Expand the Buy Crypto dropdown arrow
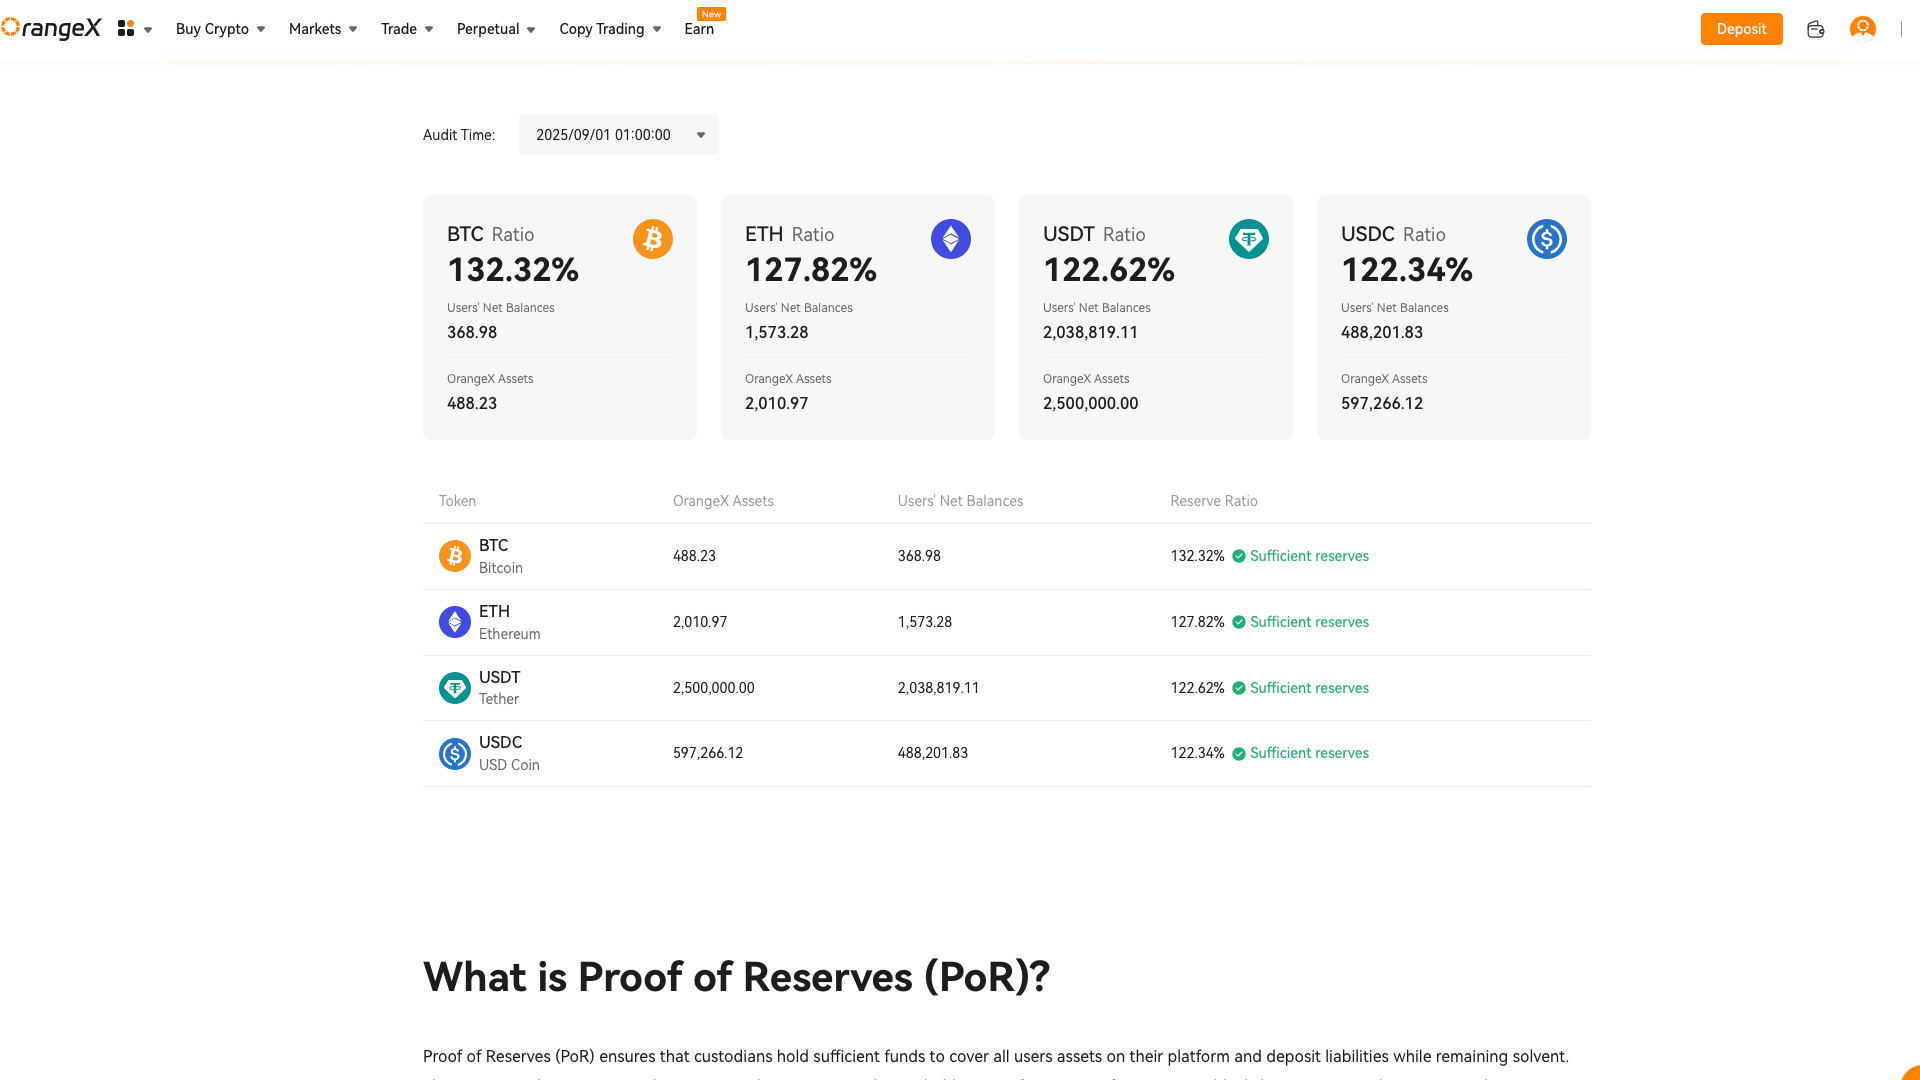Image resolution: width=1920 pixels, height=1080 pixels. [x=261, y=30]
